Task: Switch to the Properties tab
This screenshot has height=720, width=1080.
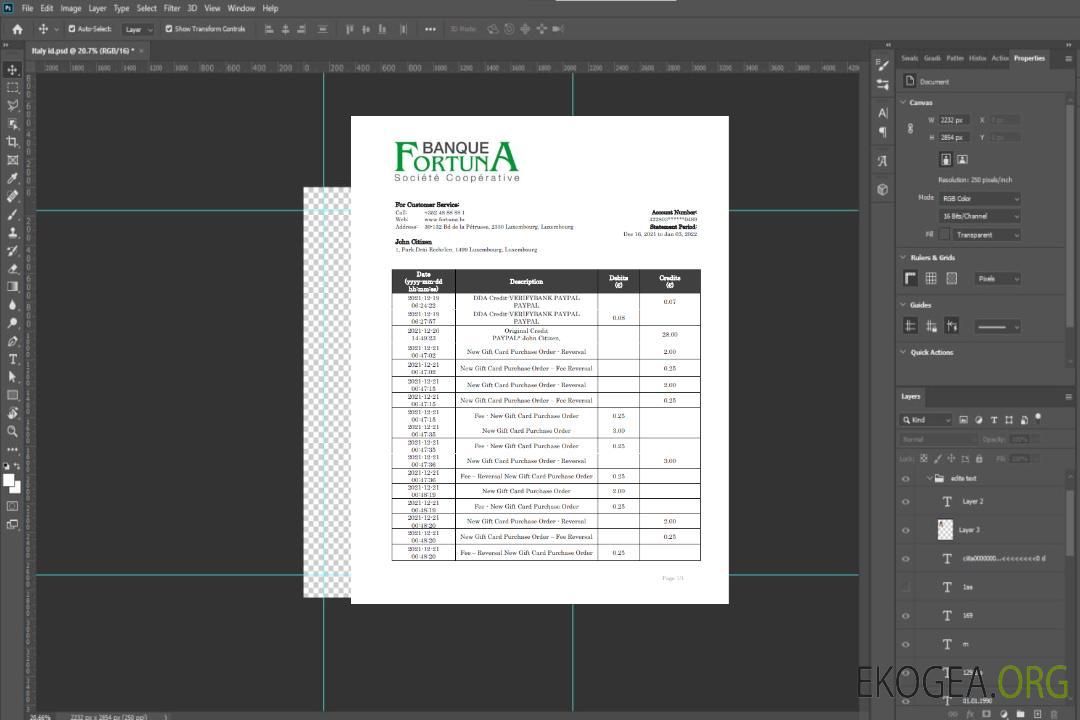Action: coord(1029,59)
